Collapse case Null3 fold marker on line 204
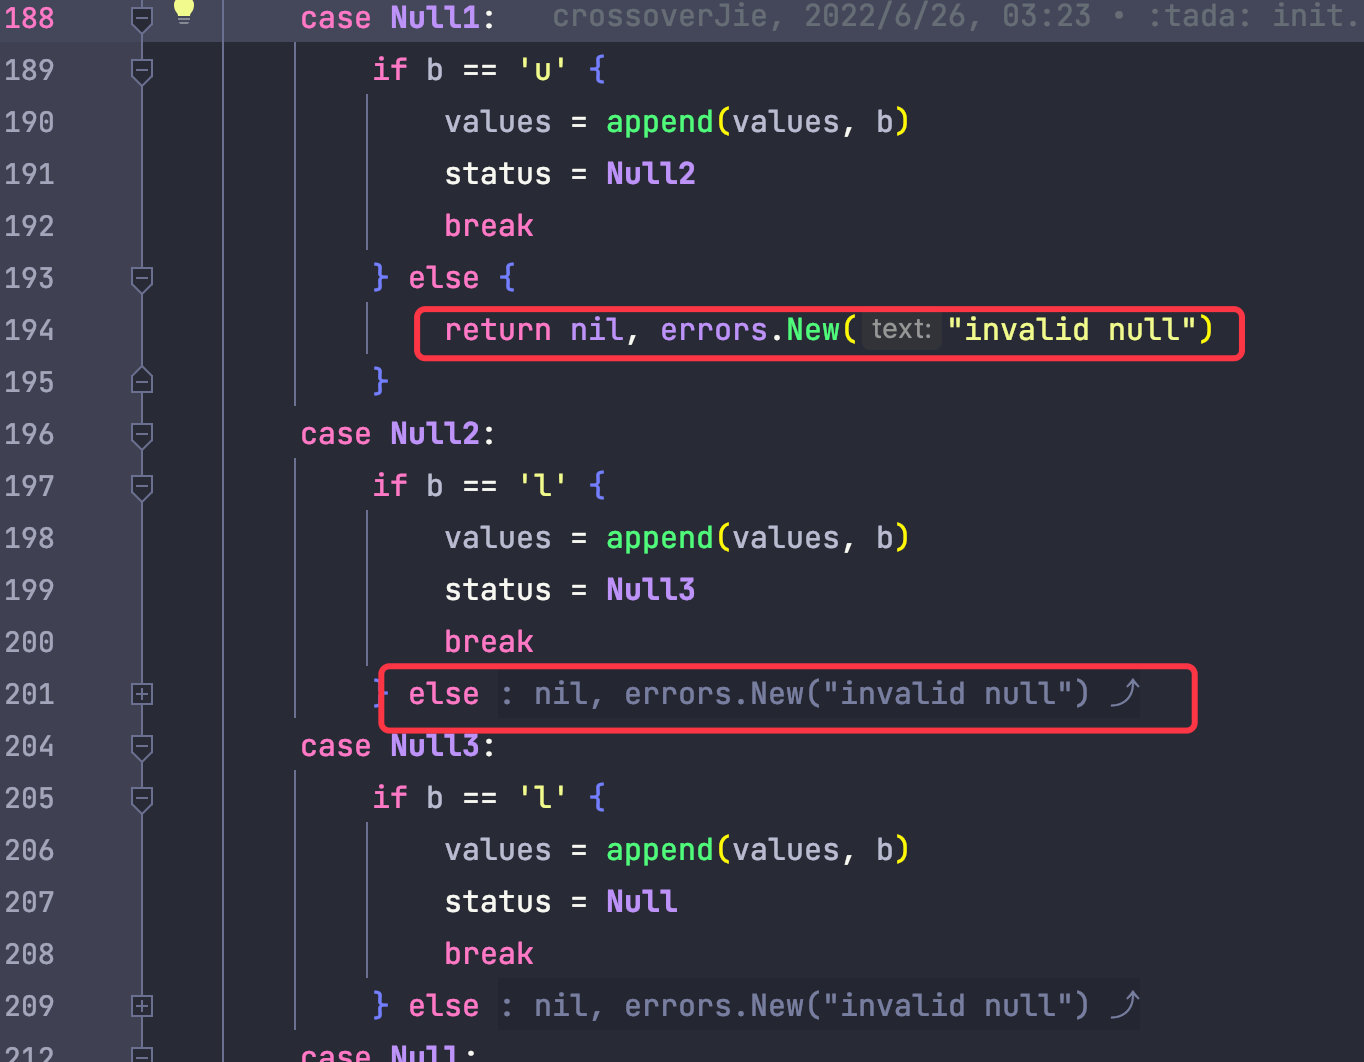The image size is (1364, 1062). click(x=142, y=746)
